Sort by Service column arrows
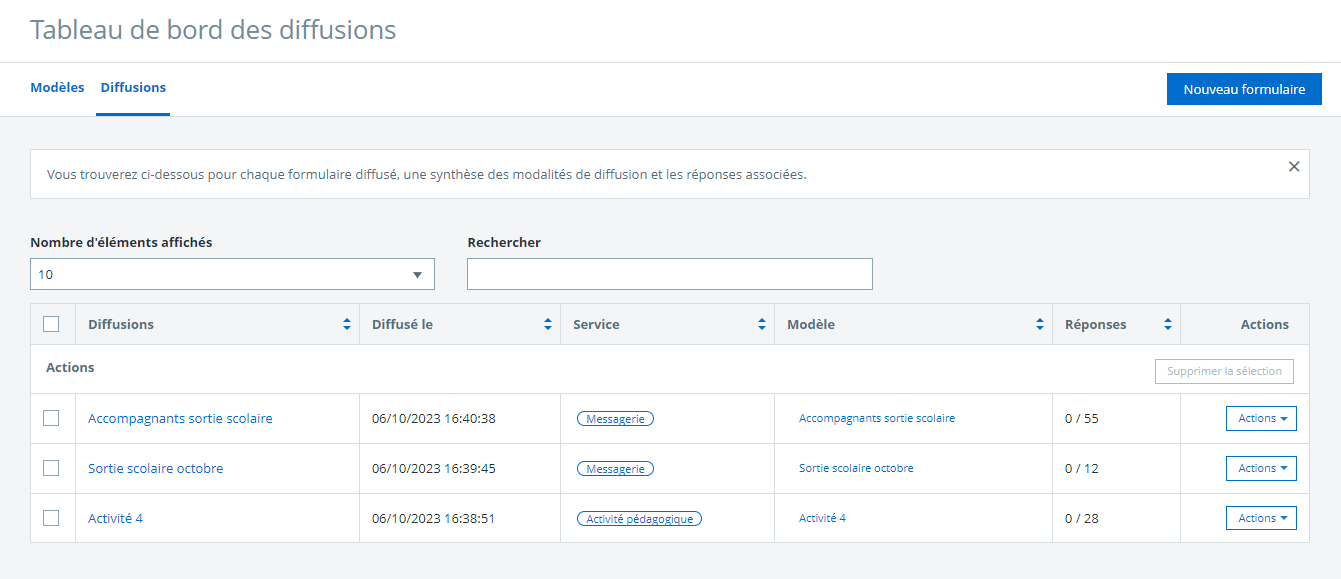Screen dimensions: 1341x579 click(762, 325)
